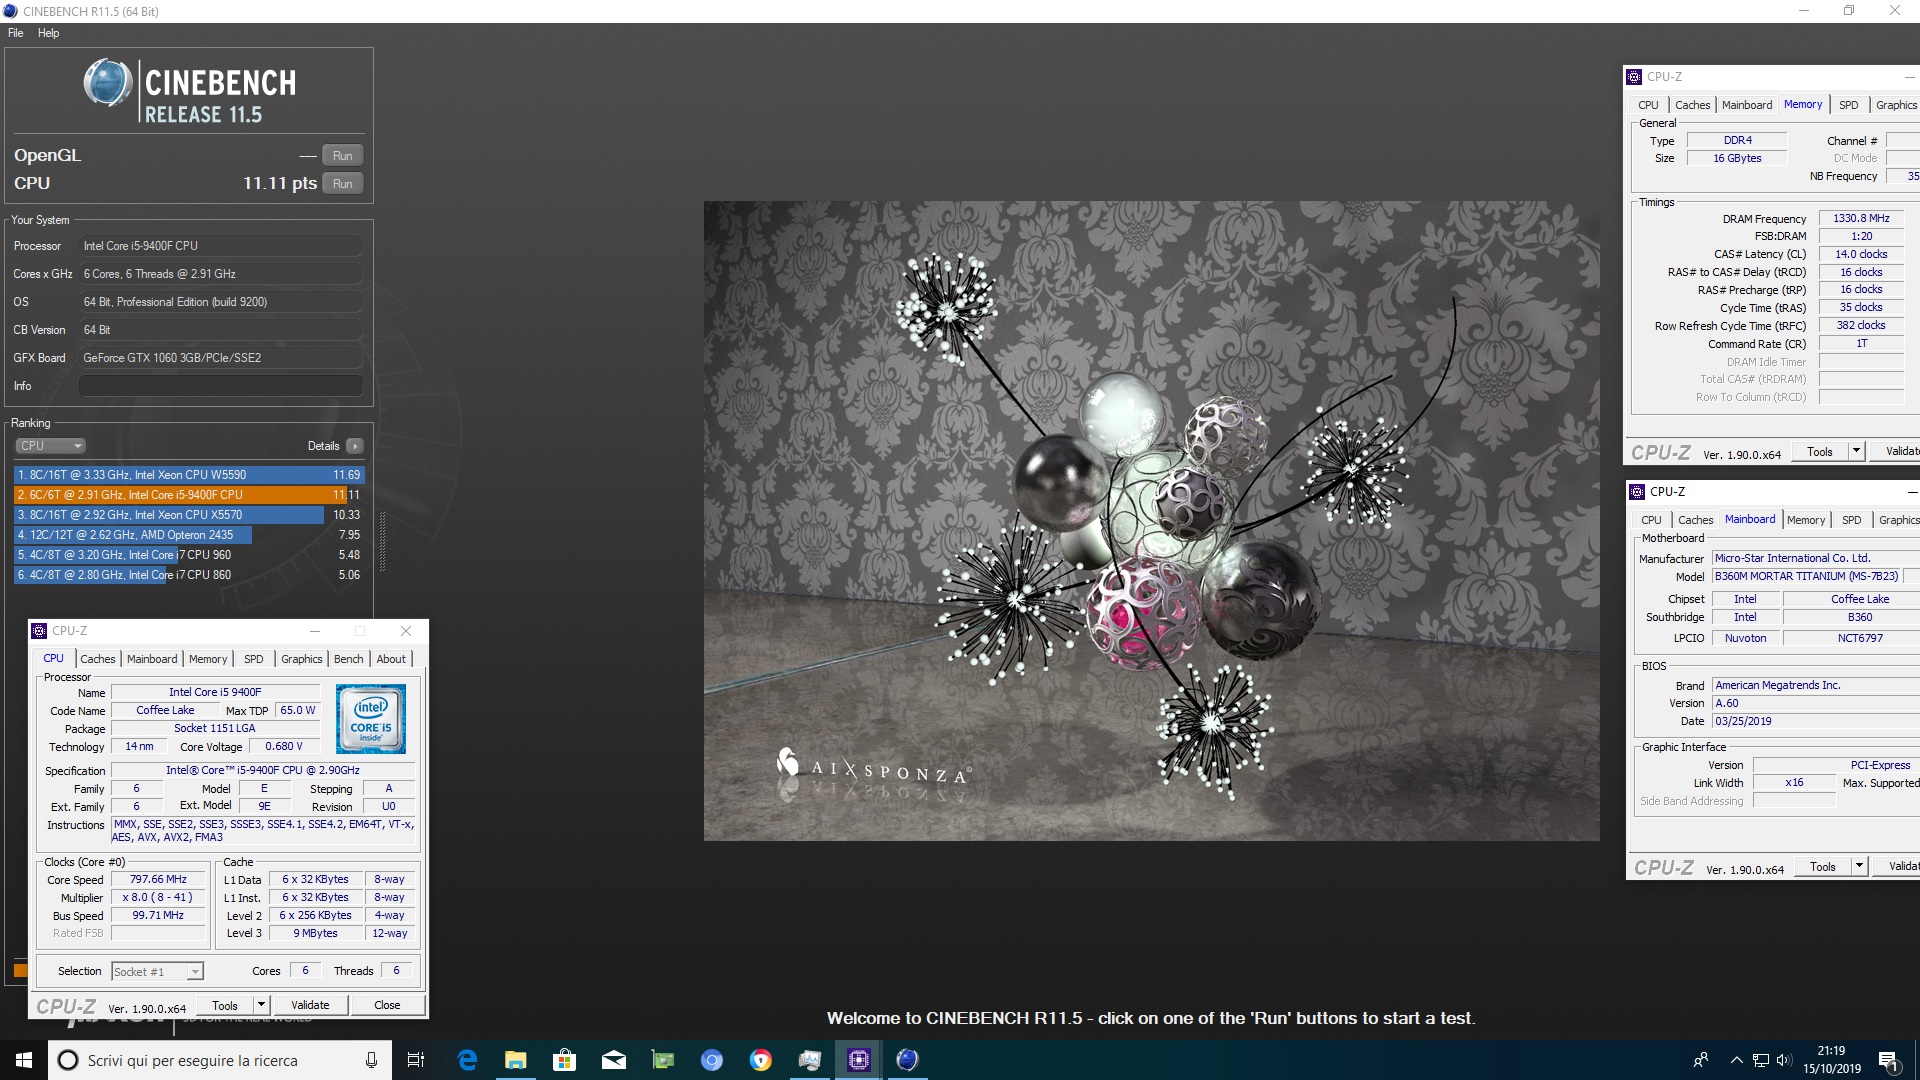Open the network icon in the system tray
Image resolution: width=1920 pixels, height=1080 pixels.
coord(1761,1060)
